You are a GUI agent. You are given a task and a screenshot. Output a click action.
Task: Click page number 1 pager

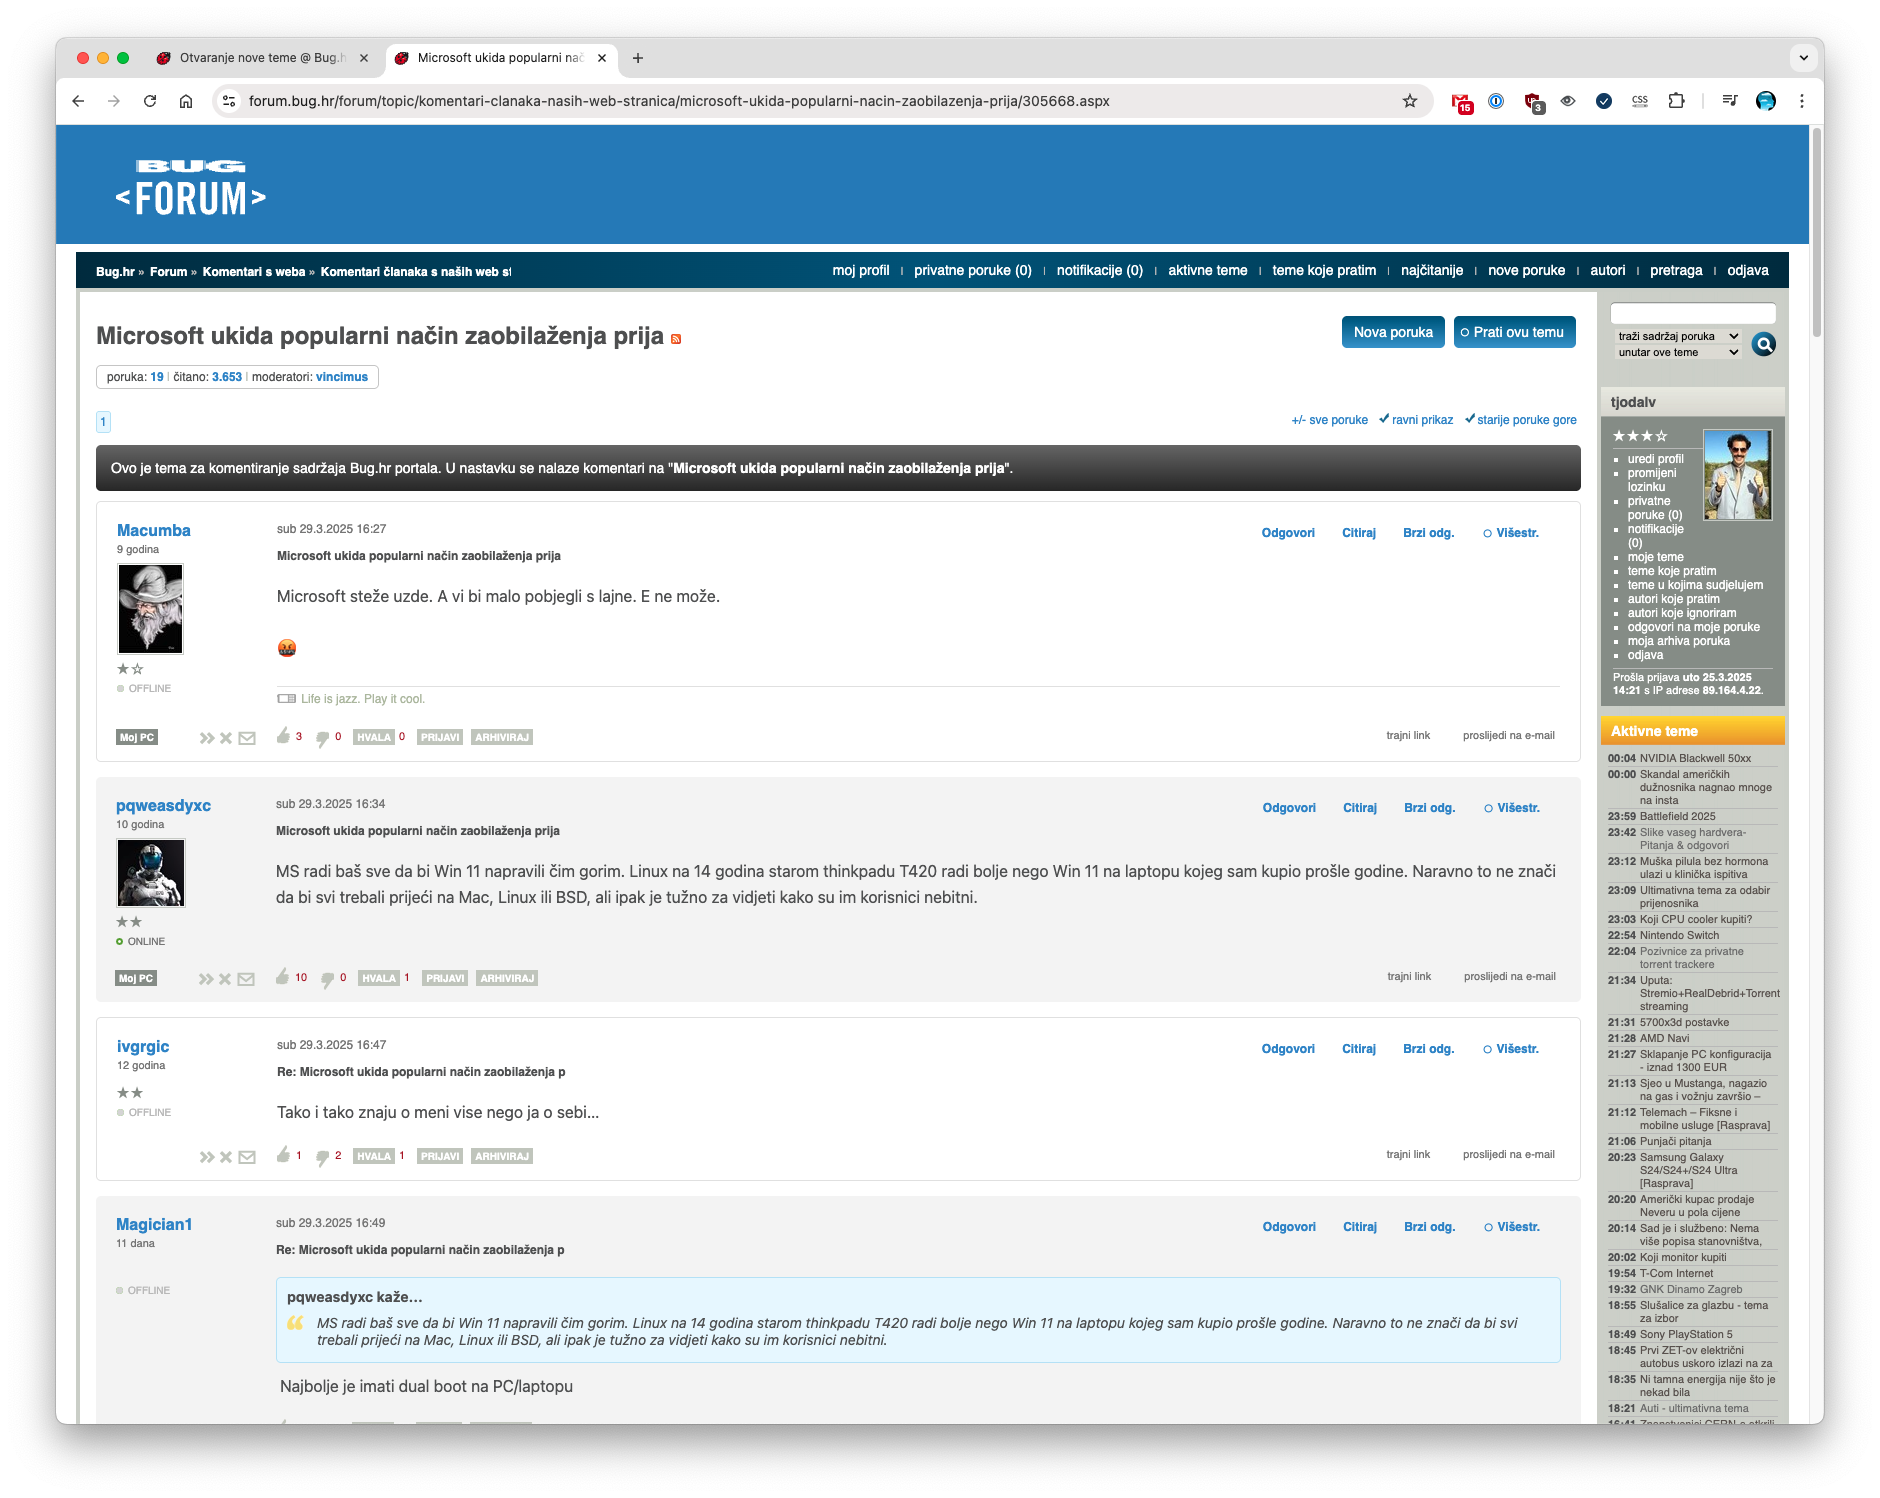point(103,422)
